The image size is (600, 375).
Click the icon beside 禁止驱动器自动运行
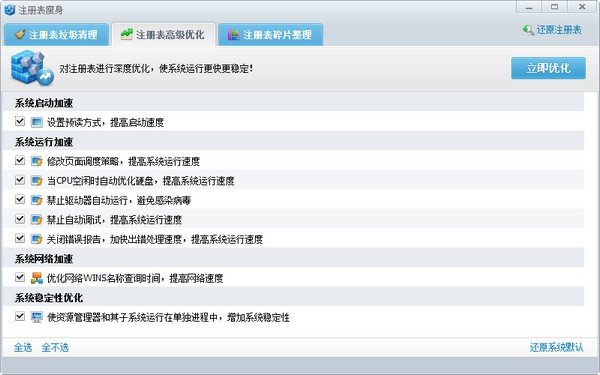[37, 200]
